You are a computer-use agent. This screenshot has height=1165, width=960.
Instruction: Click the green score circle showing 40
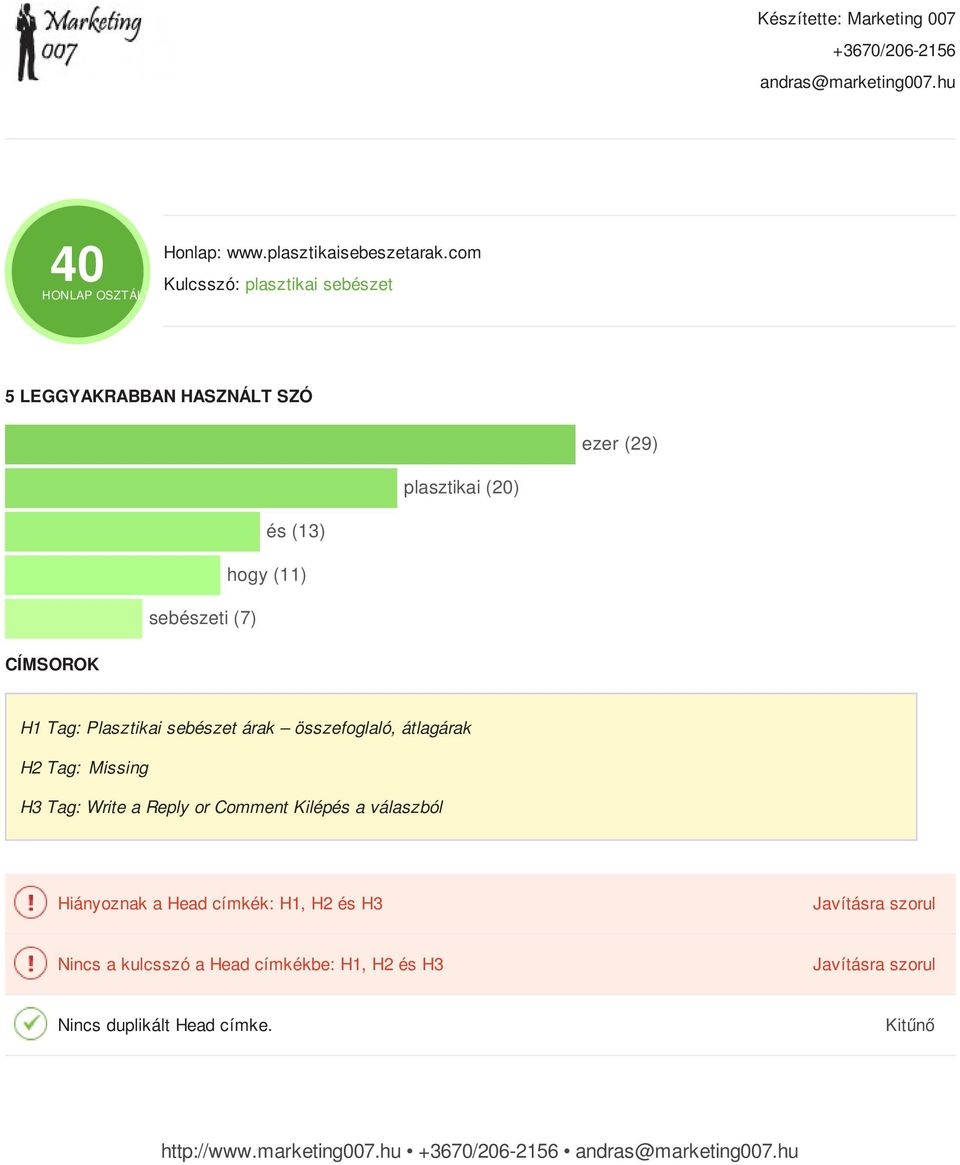pyautogui.click(x=77, y=271)
